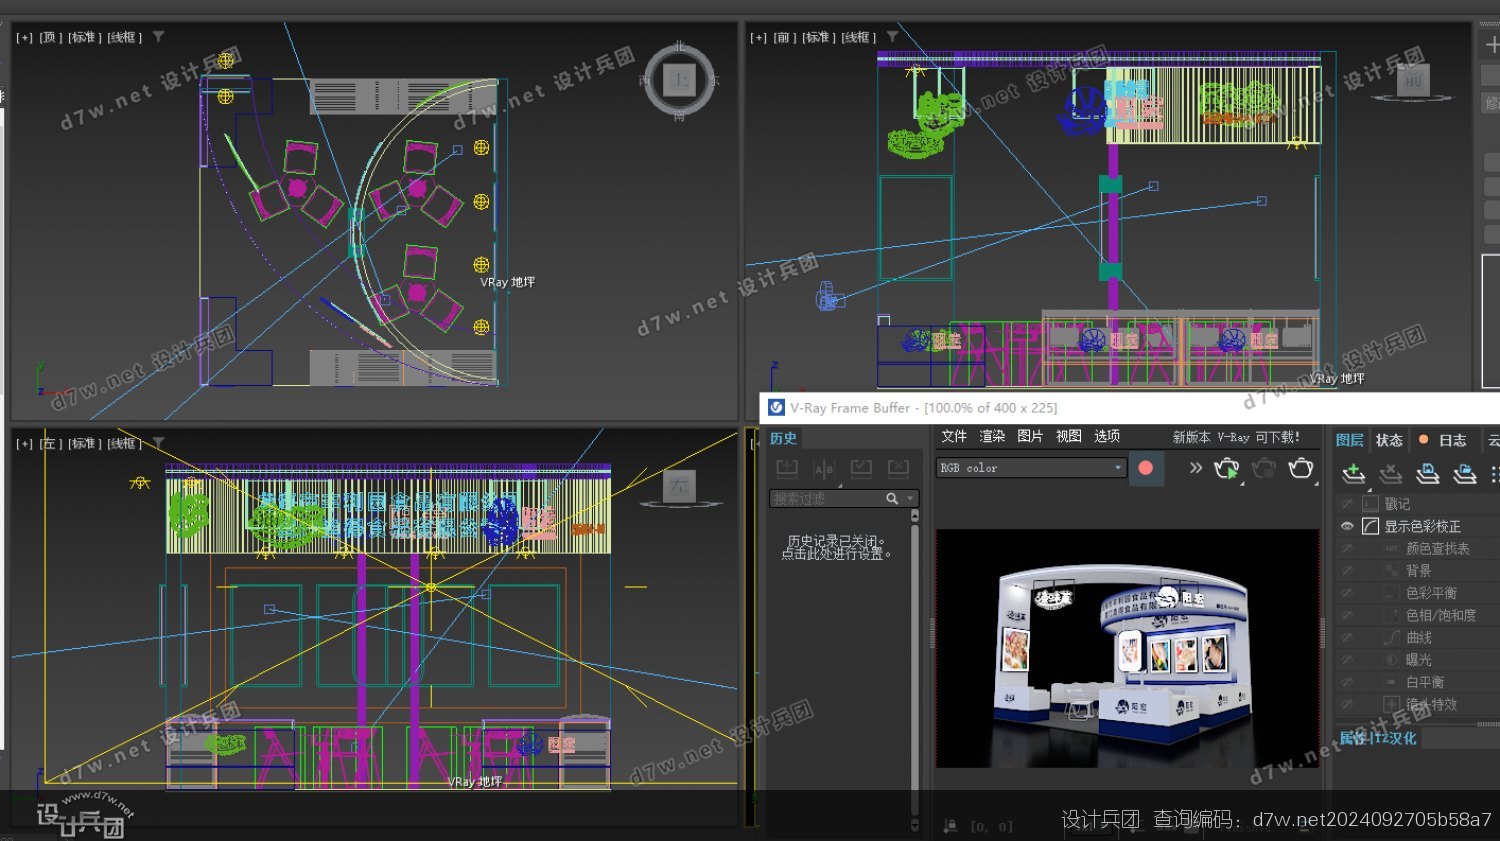This screenshot has width=1500, height=841.
Task: Toggle visibility of 色相/饱和度 layer
Action: 1347,615
